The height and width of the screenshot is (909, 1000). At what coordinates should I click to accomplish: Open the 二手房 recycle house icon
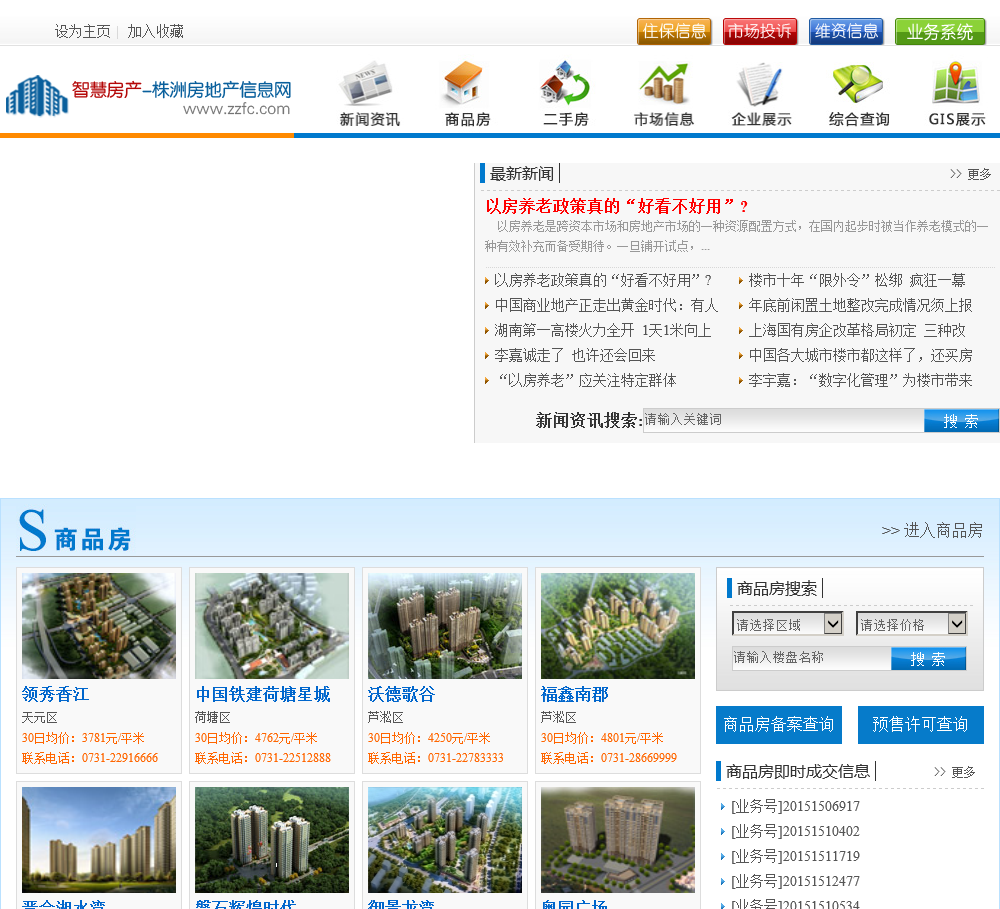click(x=565, y=84)
